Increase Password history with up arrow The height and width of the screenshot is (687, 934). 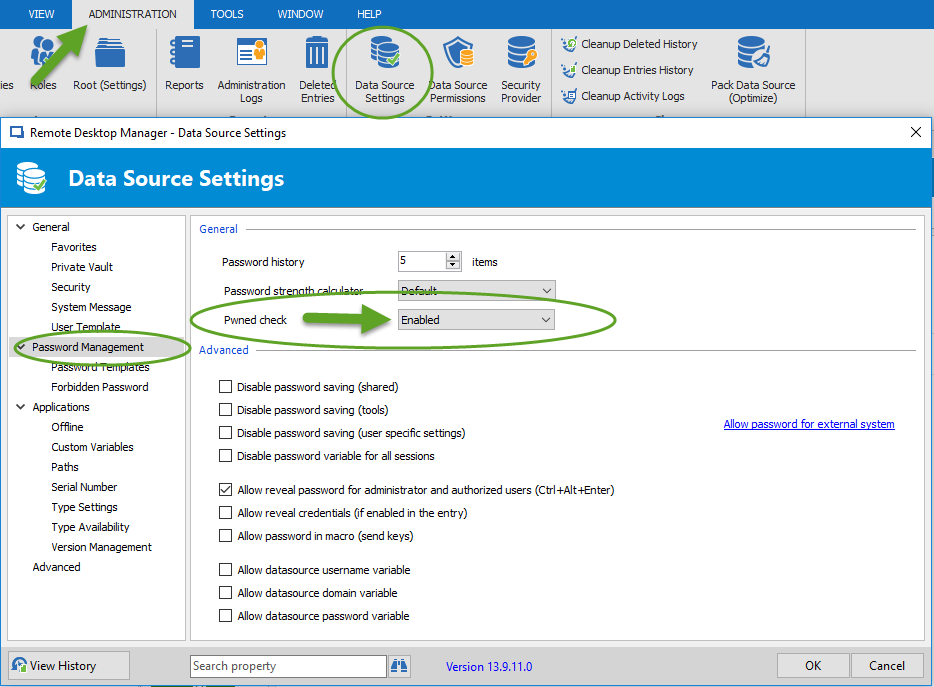pos(454,257)
